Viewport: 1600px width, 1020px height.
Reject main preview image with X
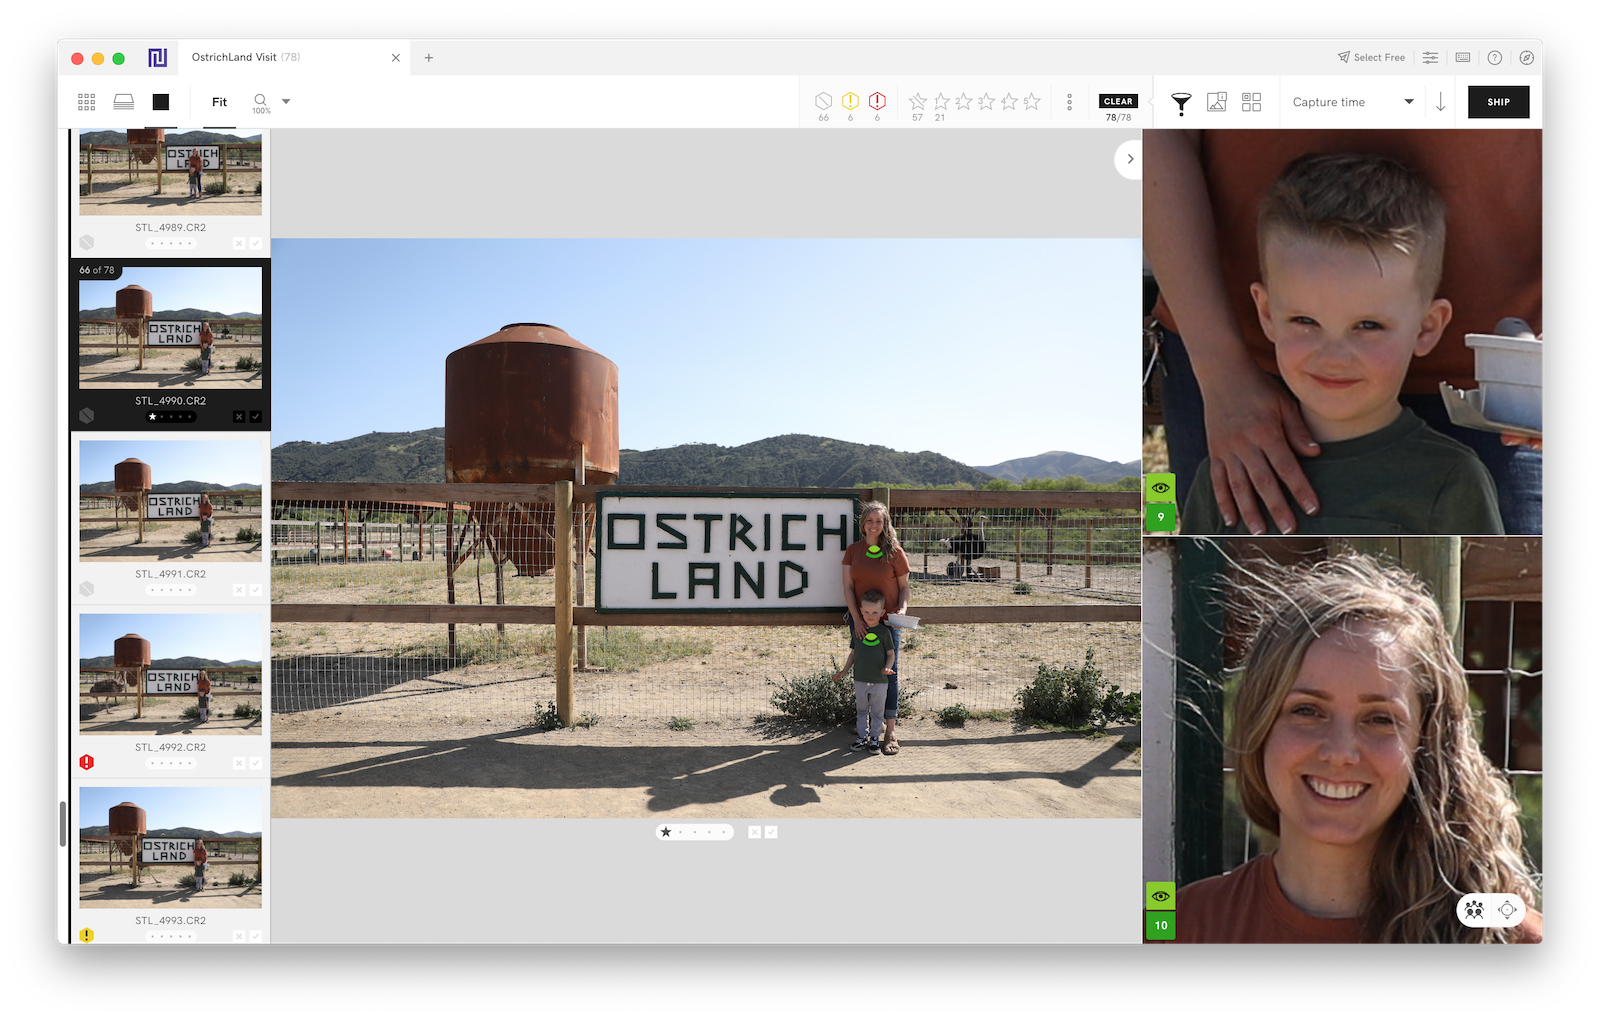click(755, 832)
